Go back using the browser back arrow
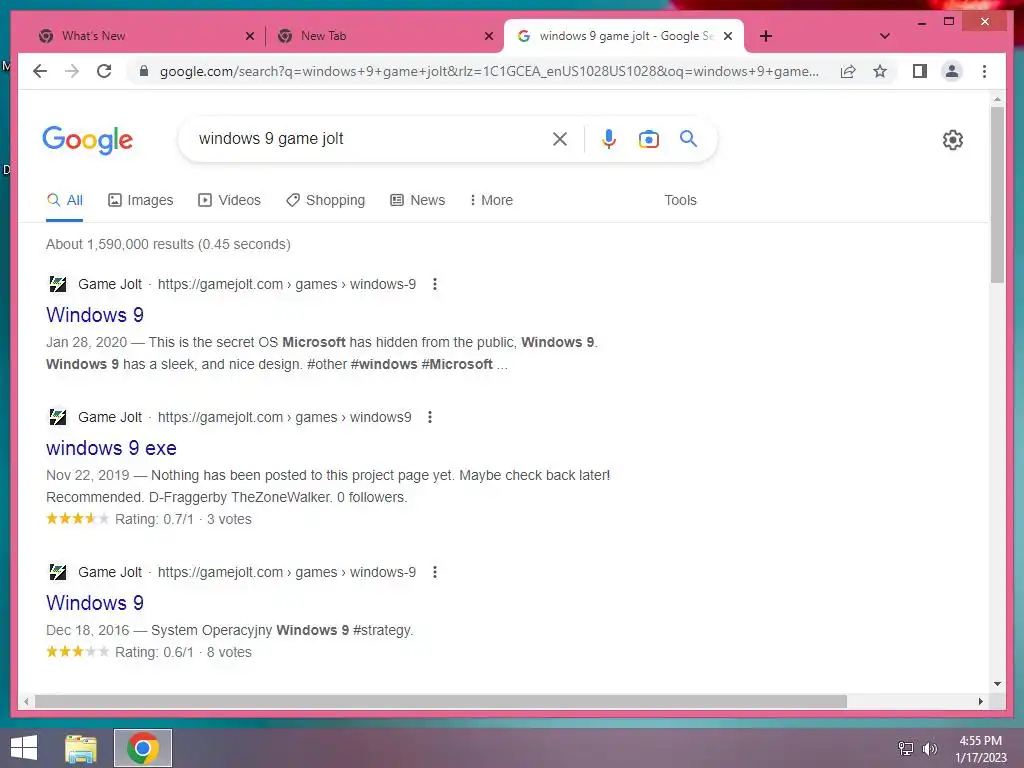This screenshot has width=1024, height=768. 40,71
